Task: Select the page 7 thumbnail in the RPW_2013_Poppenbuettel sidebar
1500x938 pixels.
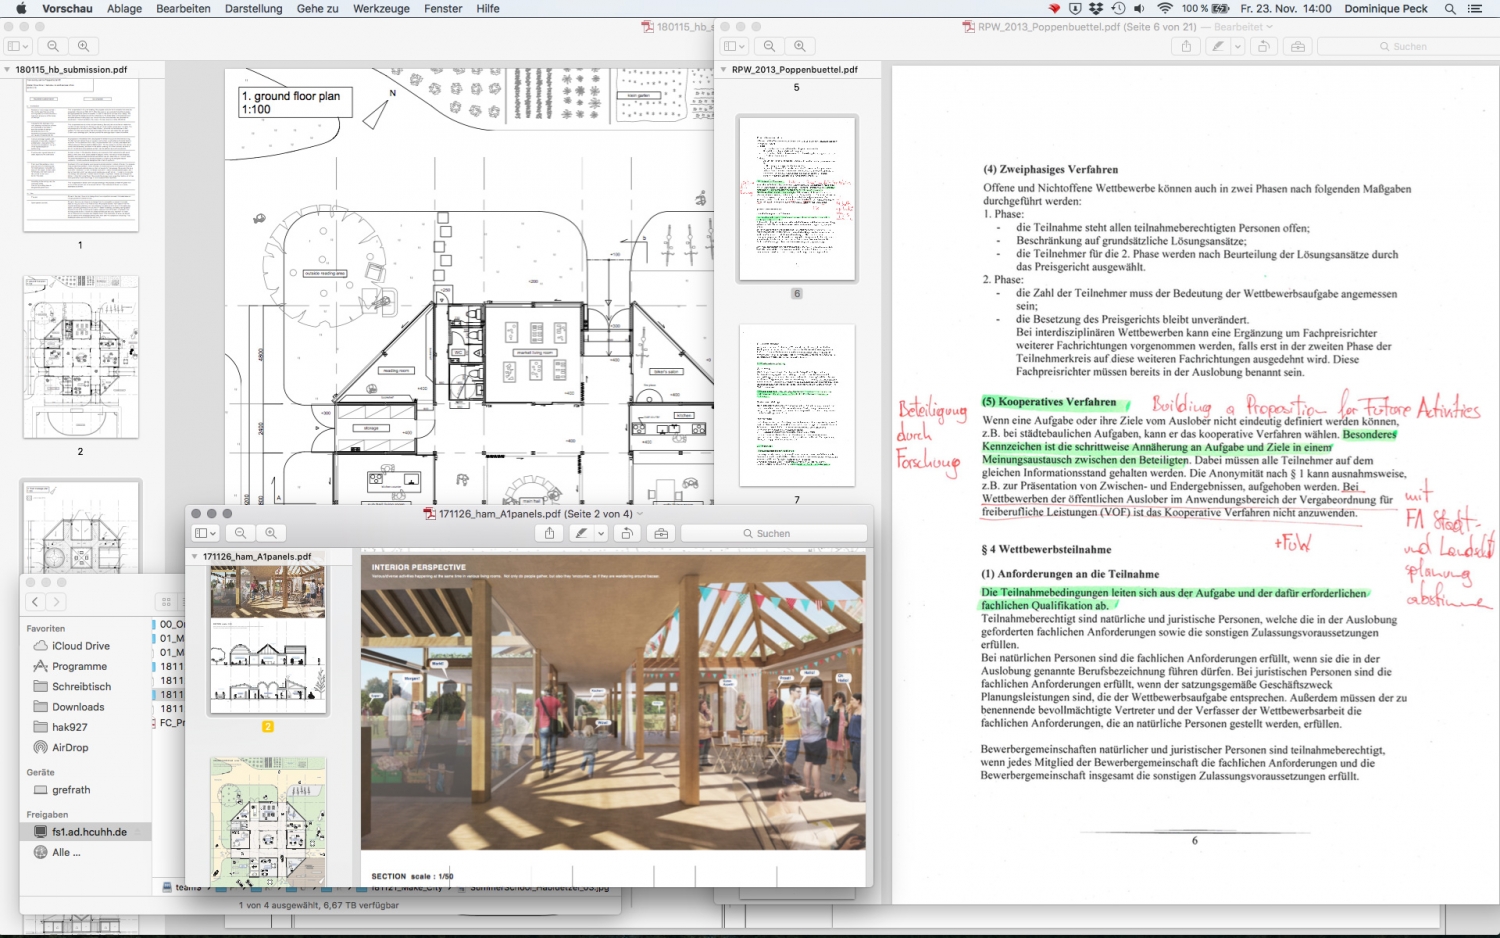Action: [797, 405]
